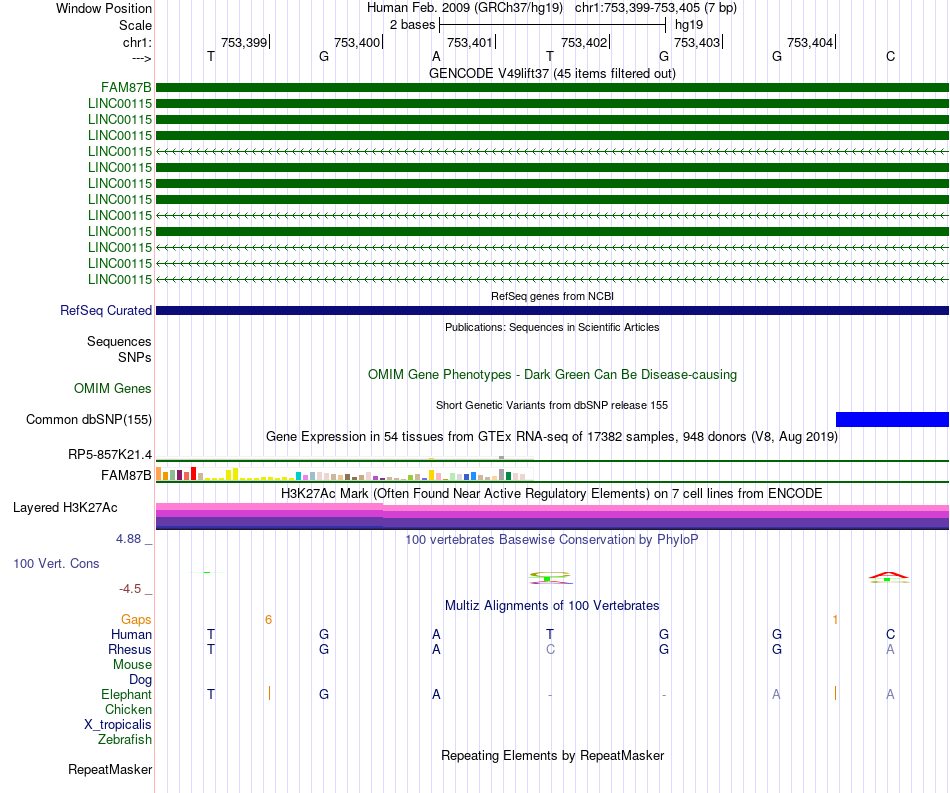Screen dimensions: 950x793
Task: Click the RepeatMasker track label
Action: tap(110, 769)
